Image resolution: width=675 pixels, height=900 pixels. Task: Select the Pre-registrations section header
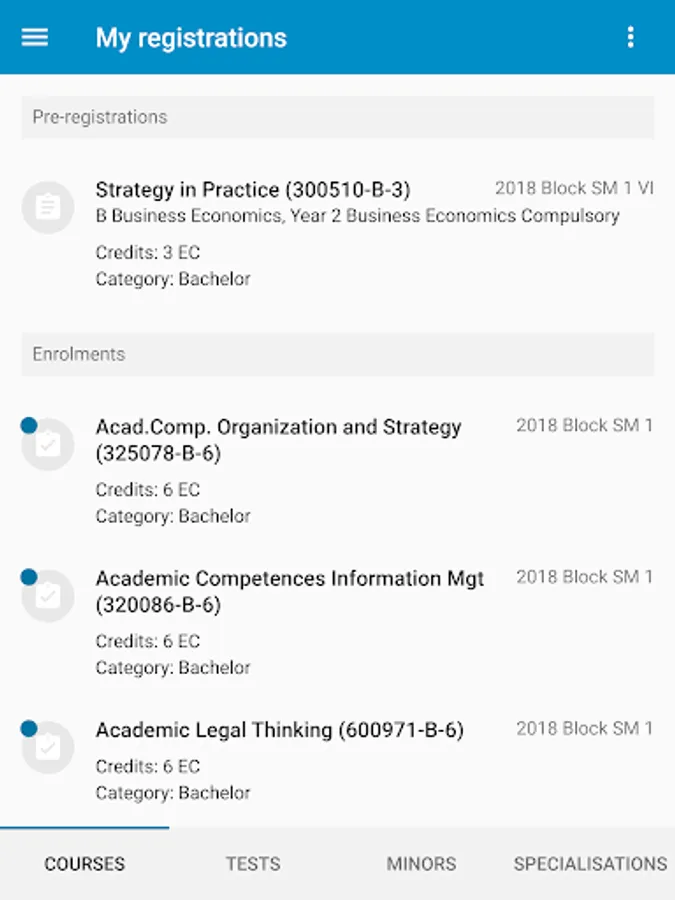338,118
